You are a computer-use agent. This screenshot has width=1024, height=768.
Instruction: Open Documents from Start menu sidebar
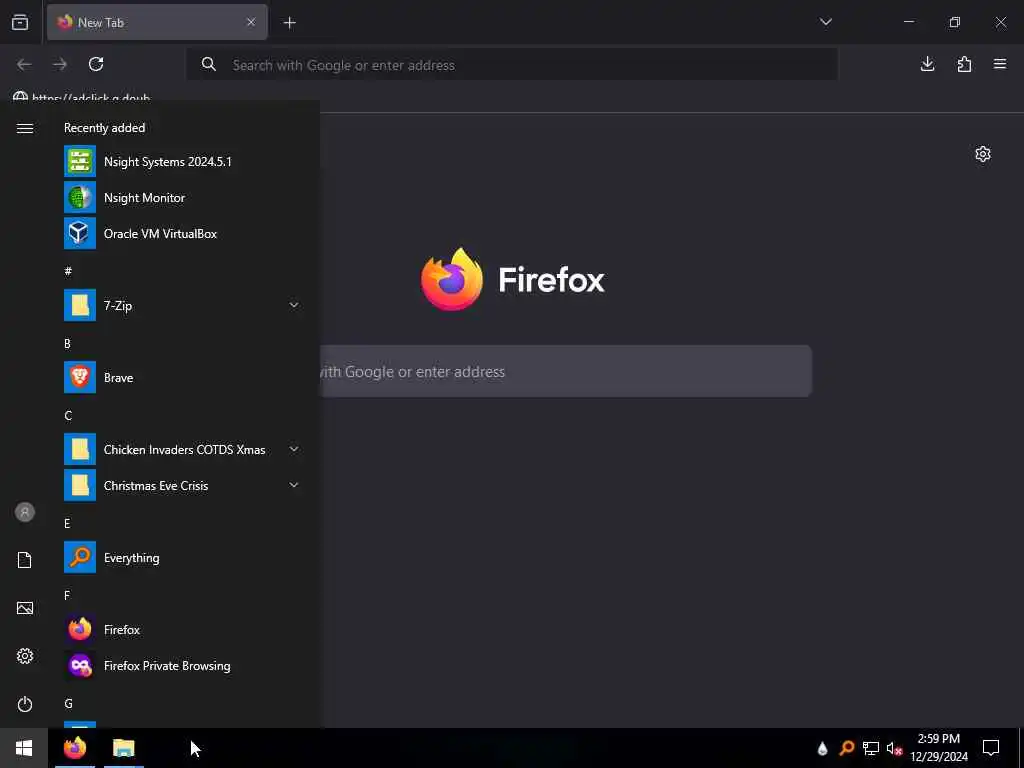(x=25, y=560)
